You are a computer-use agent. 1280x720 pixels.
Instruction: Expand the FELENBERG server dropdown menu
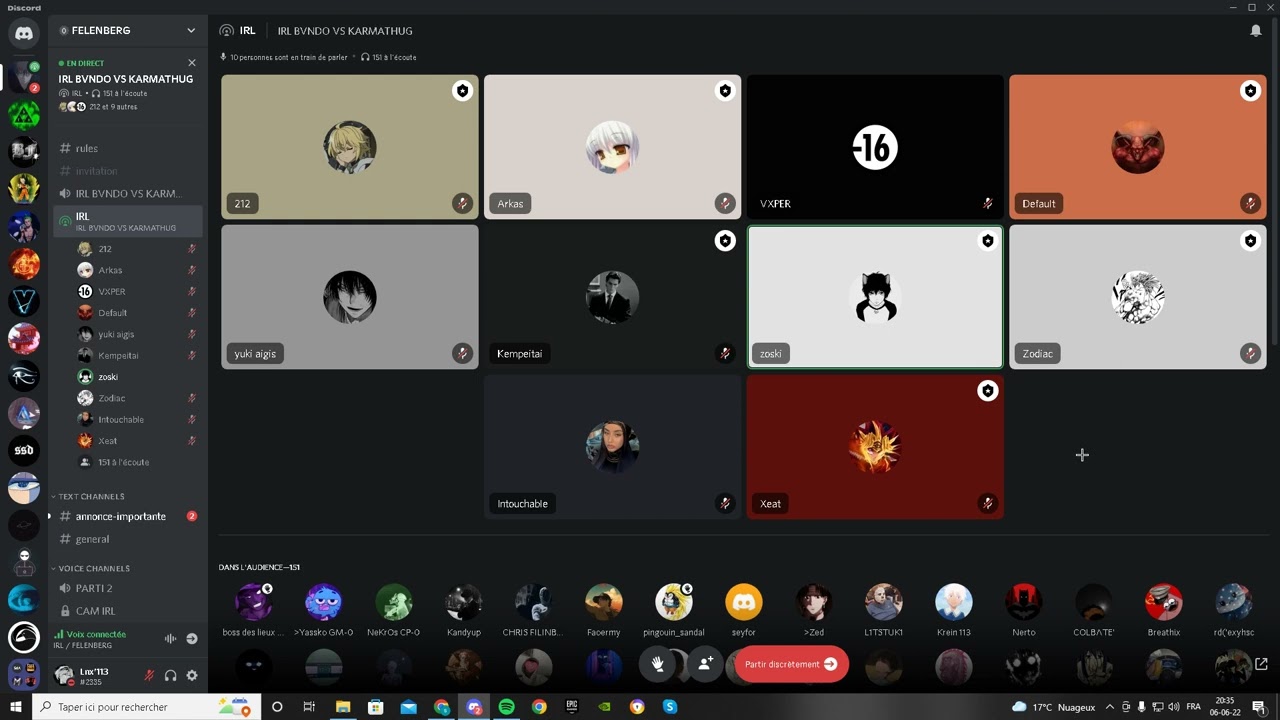tap(191, 31)
